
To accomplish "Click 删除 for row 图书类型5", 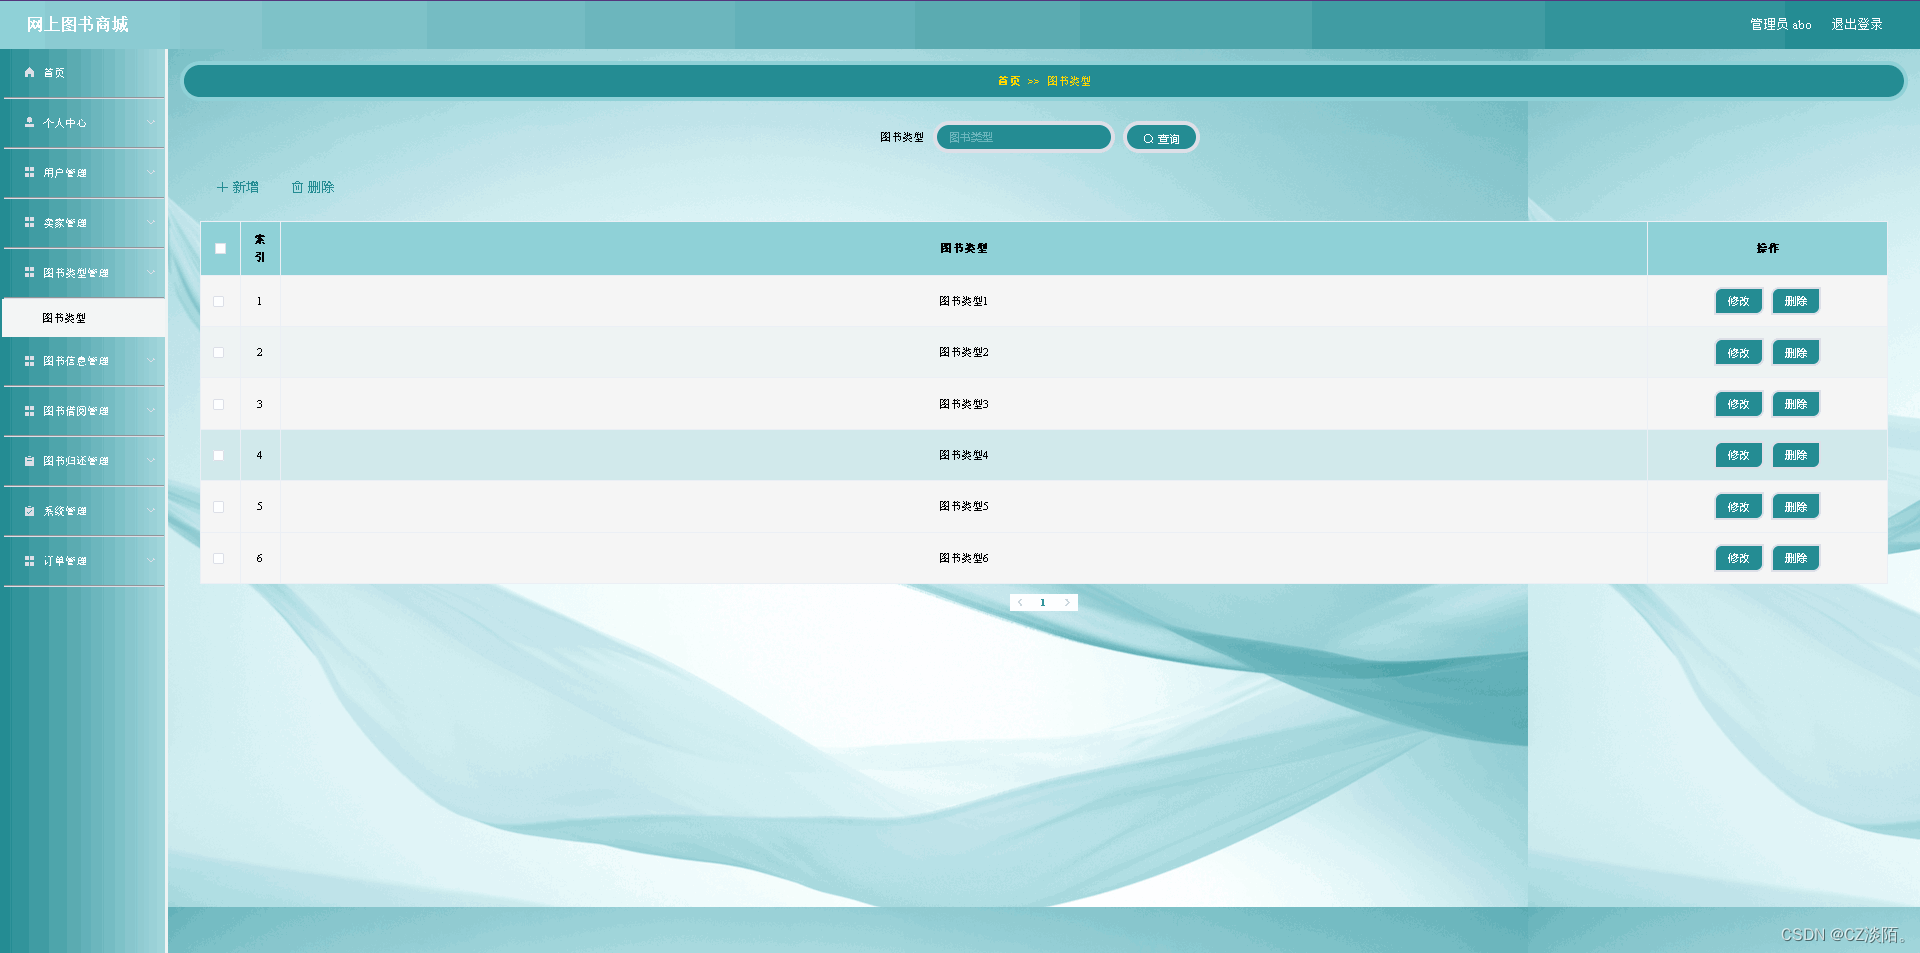I will [x=1795, y=507].
